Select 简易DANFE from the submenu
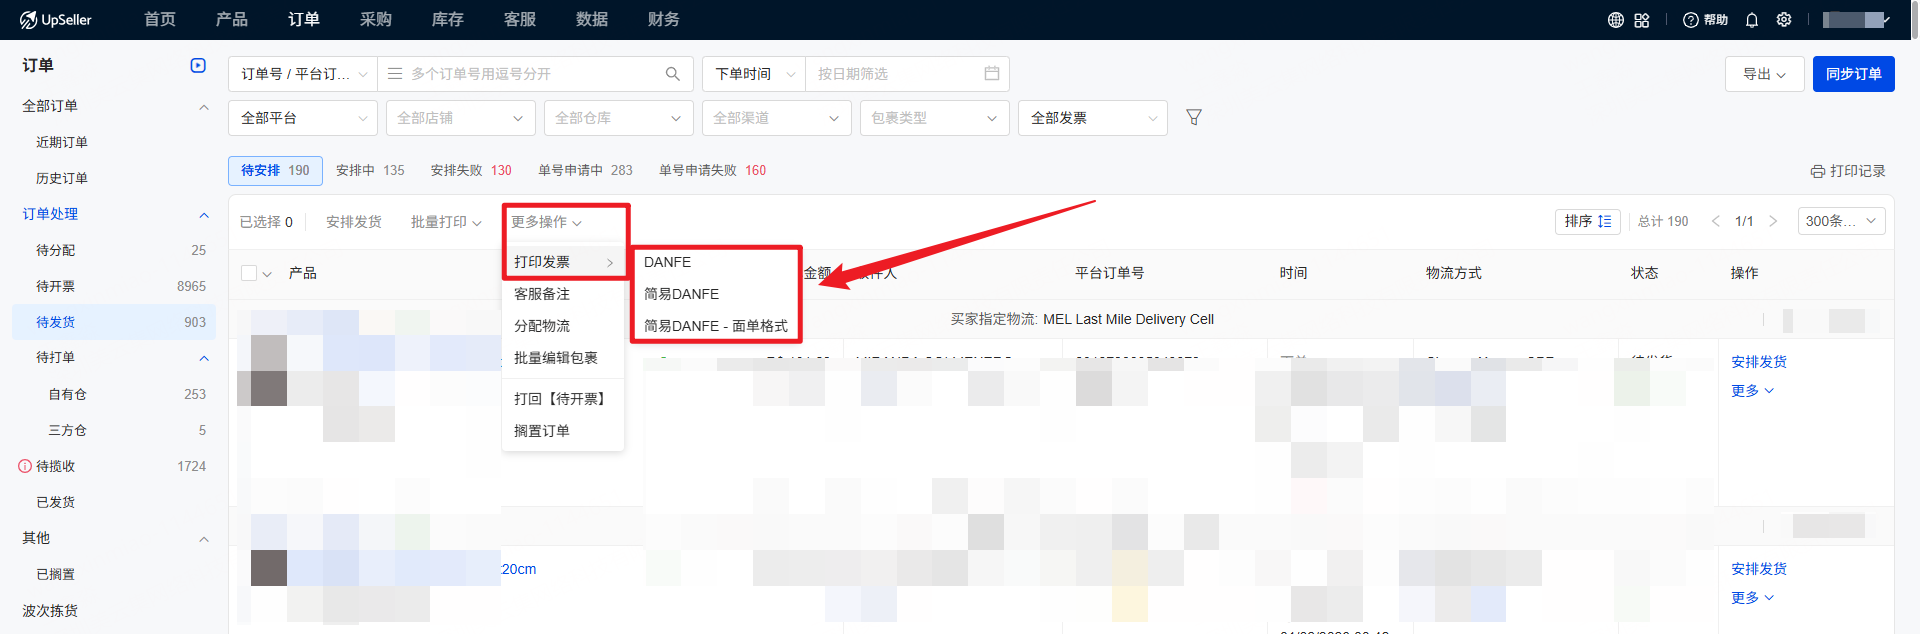 click(x=681, y=294)
